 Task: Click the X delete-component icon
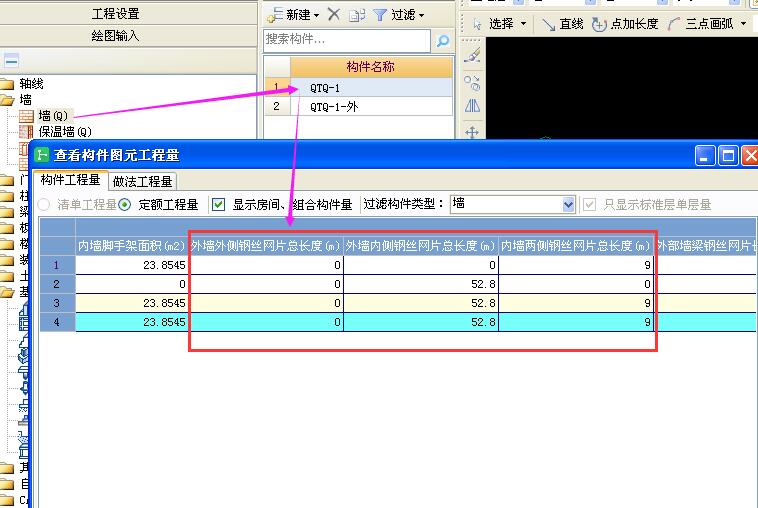(334, 15)
